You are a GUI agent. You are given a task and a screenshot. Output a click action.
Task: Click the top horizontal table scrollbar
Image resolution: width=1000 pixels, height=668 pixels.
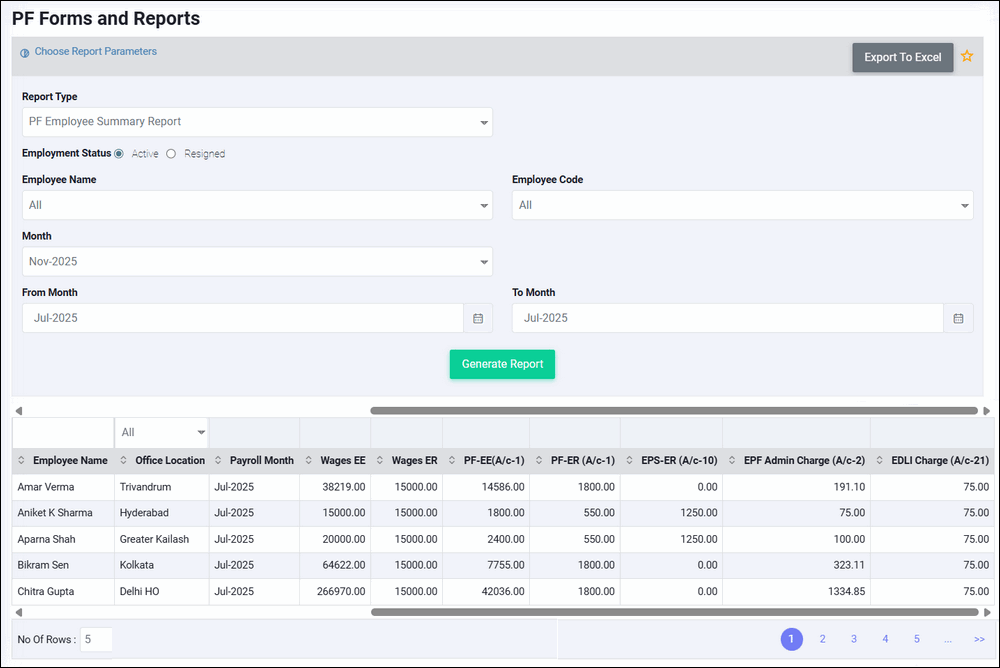pyautogui.click(x=673, y=410)
